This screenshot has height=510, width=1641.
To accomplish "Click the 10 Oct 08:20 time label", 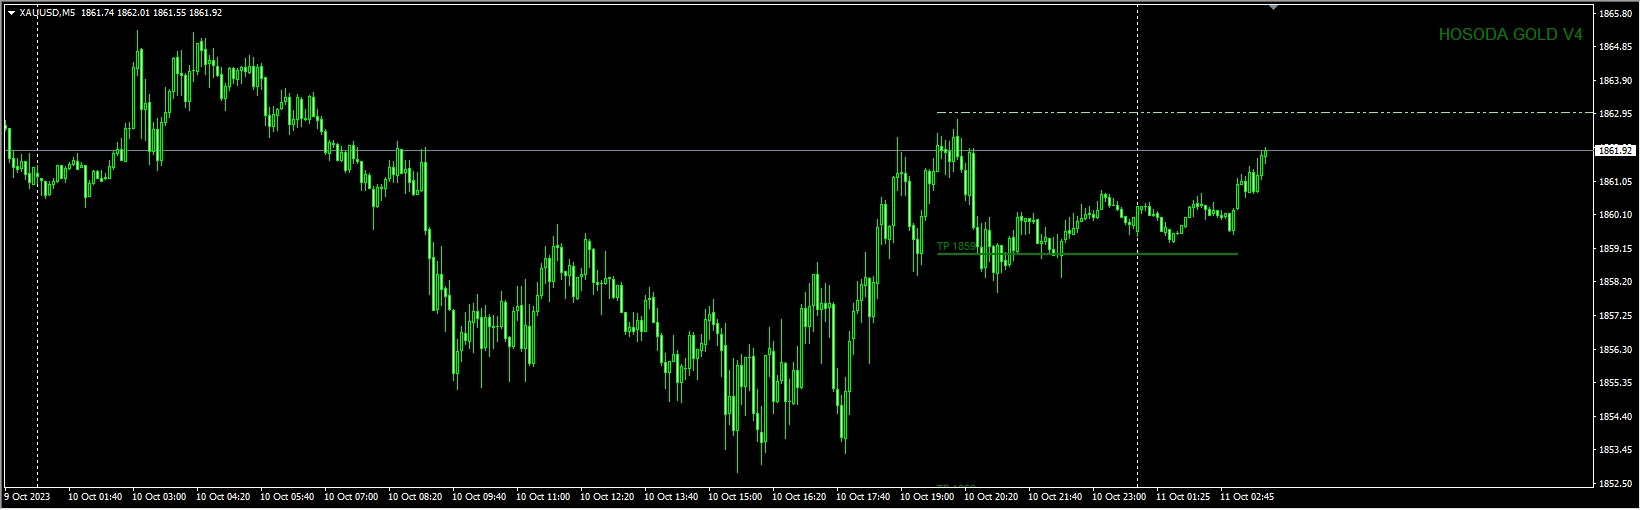I will click(415, 497).
